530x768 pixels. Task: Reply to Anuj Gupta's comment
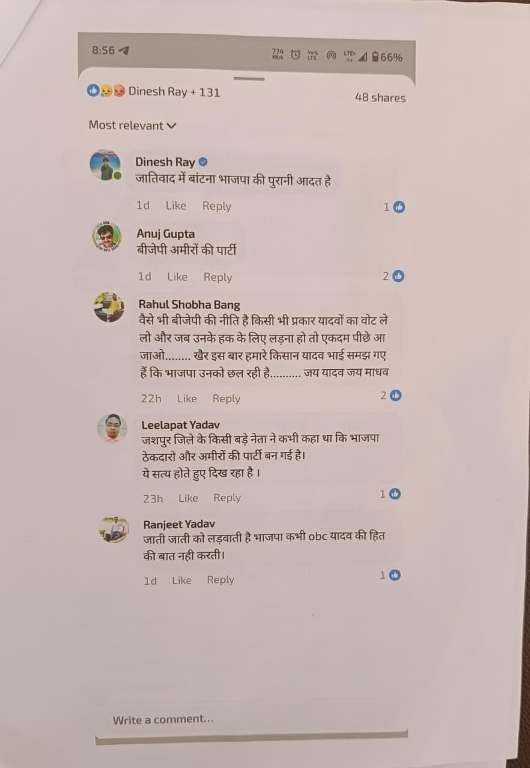click(217, 277)
